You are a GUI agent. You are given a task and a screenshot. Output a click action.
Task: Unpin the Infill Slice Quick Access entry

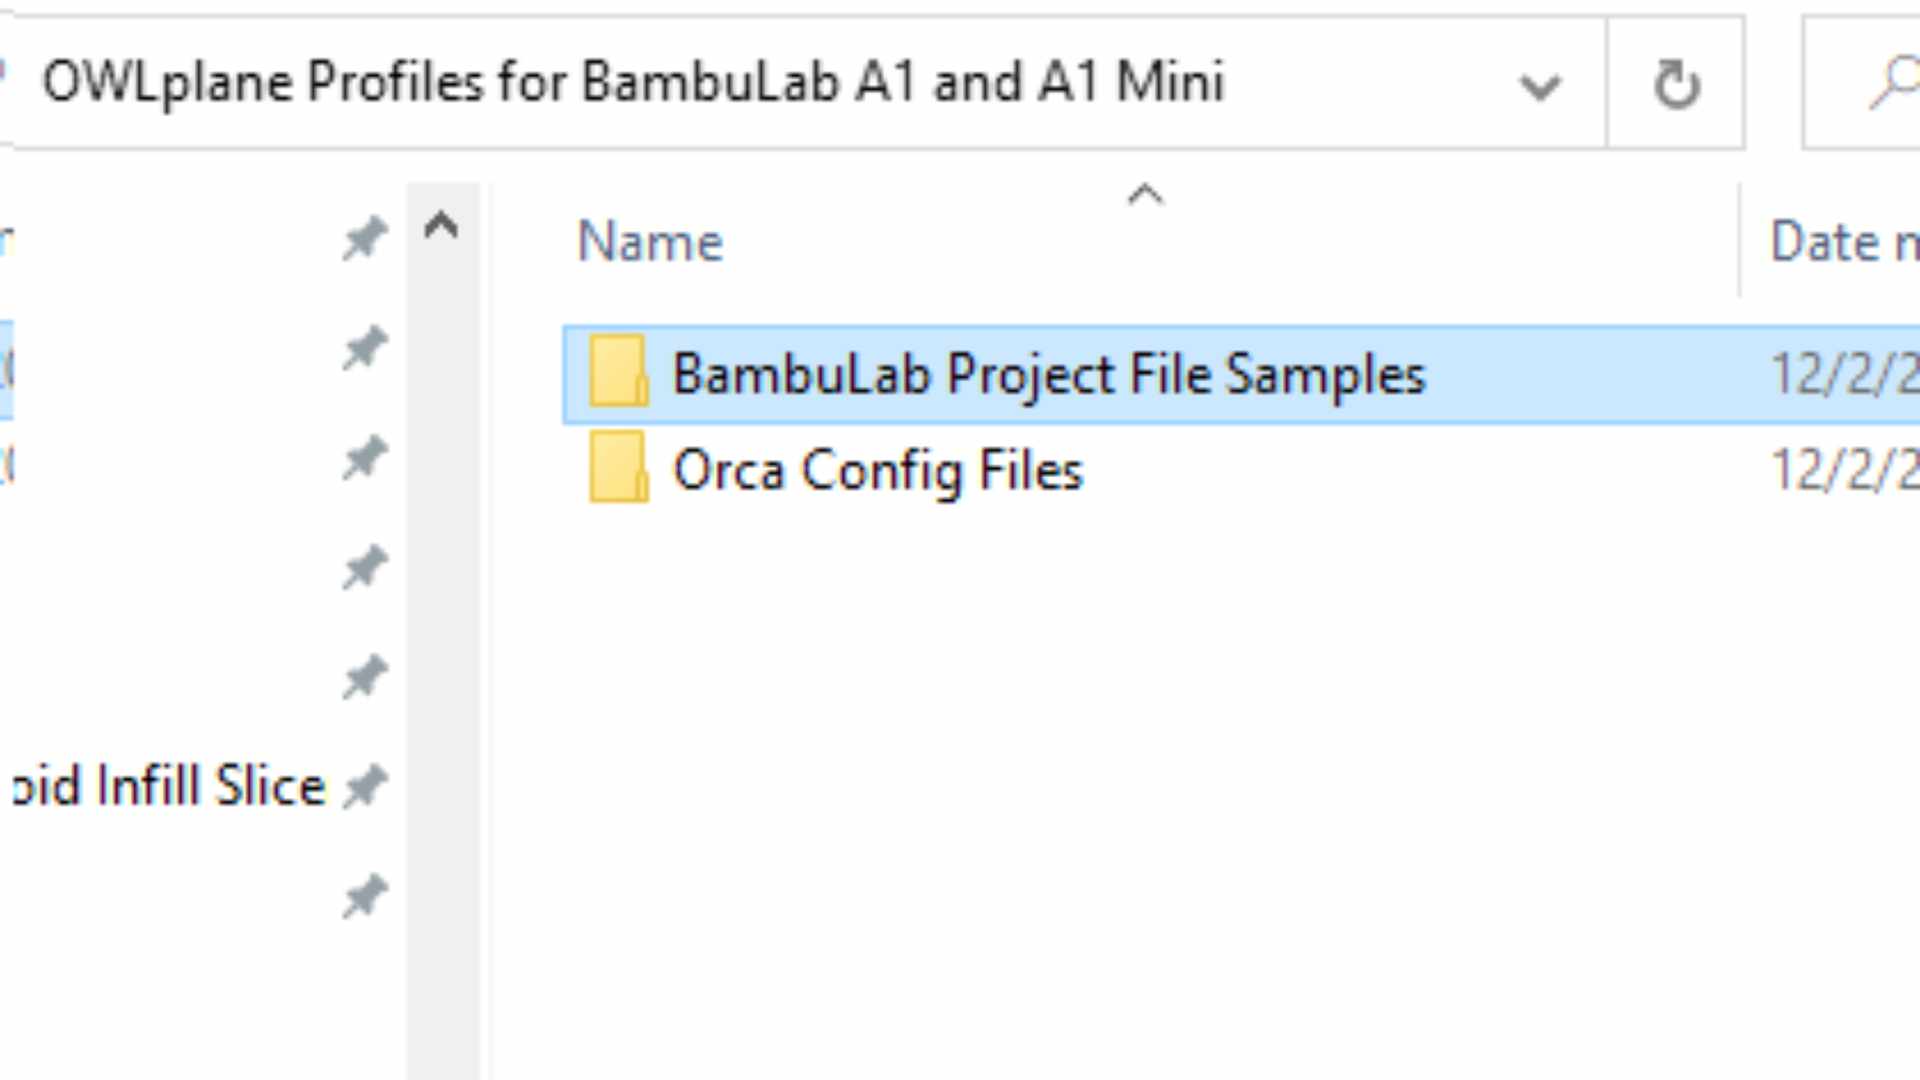pyautogui.click(x=368, y=786)
